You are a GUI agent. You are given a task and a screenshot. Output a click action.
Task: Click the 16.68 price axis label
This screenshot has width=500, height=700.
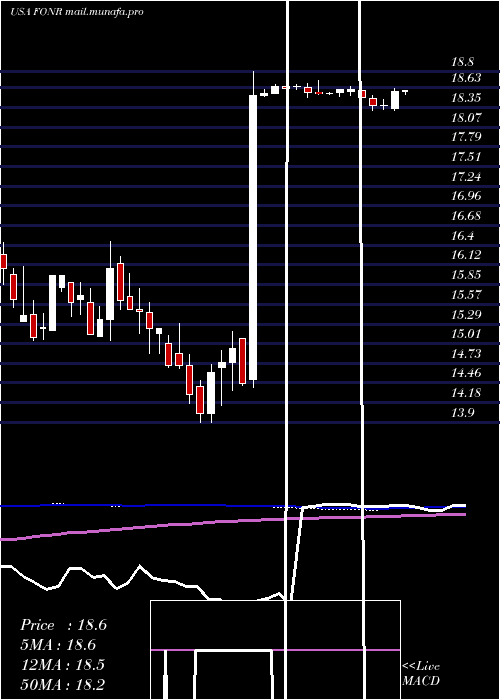click(466, 216)
